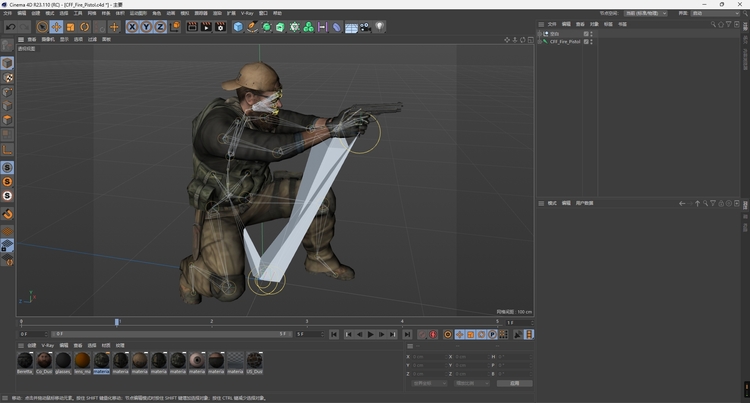This screenshot has height=403, width=750.
Task: Click the planar workplane 'L' icon
Action: 7,150
